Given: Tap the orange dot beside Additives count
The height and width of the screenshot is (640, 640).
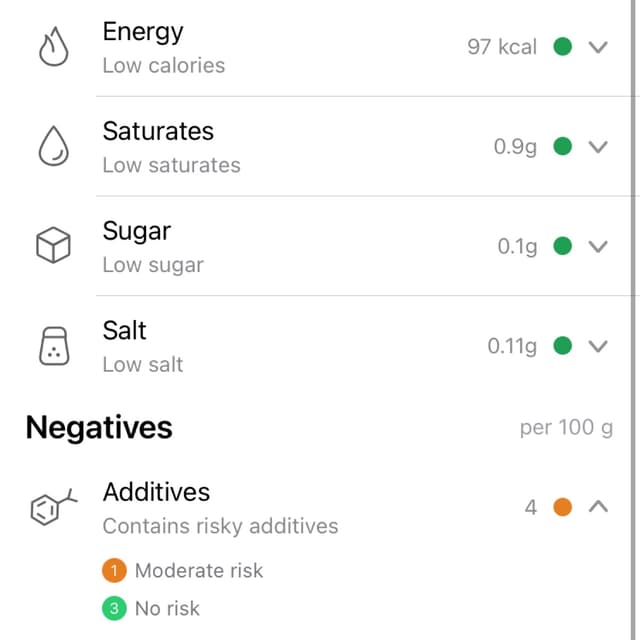Looking at the screenshot, I should (562, 507).
